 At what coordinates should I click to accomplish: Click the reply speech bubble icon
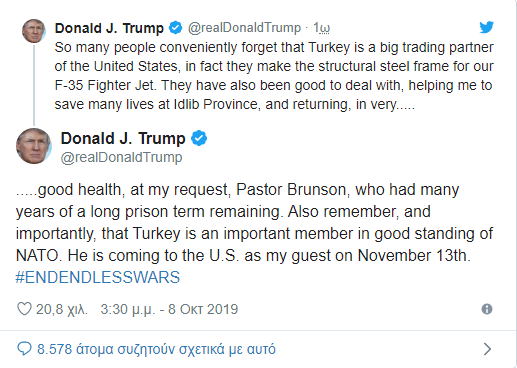tap(24, 349)
